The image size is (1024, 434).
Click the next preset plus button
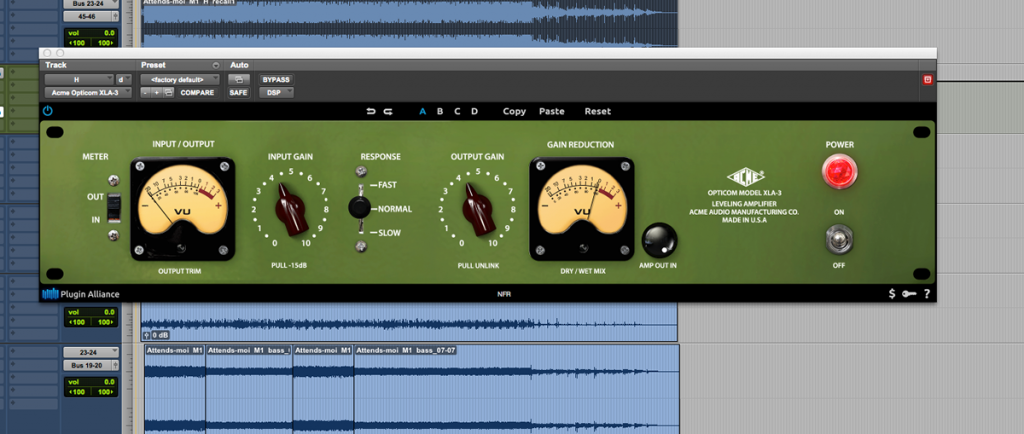[157, 93]
